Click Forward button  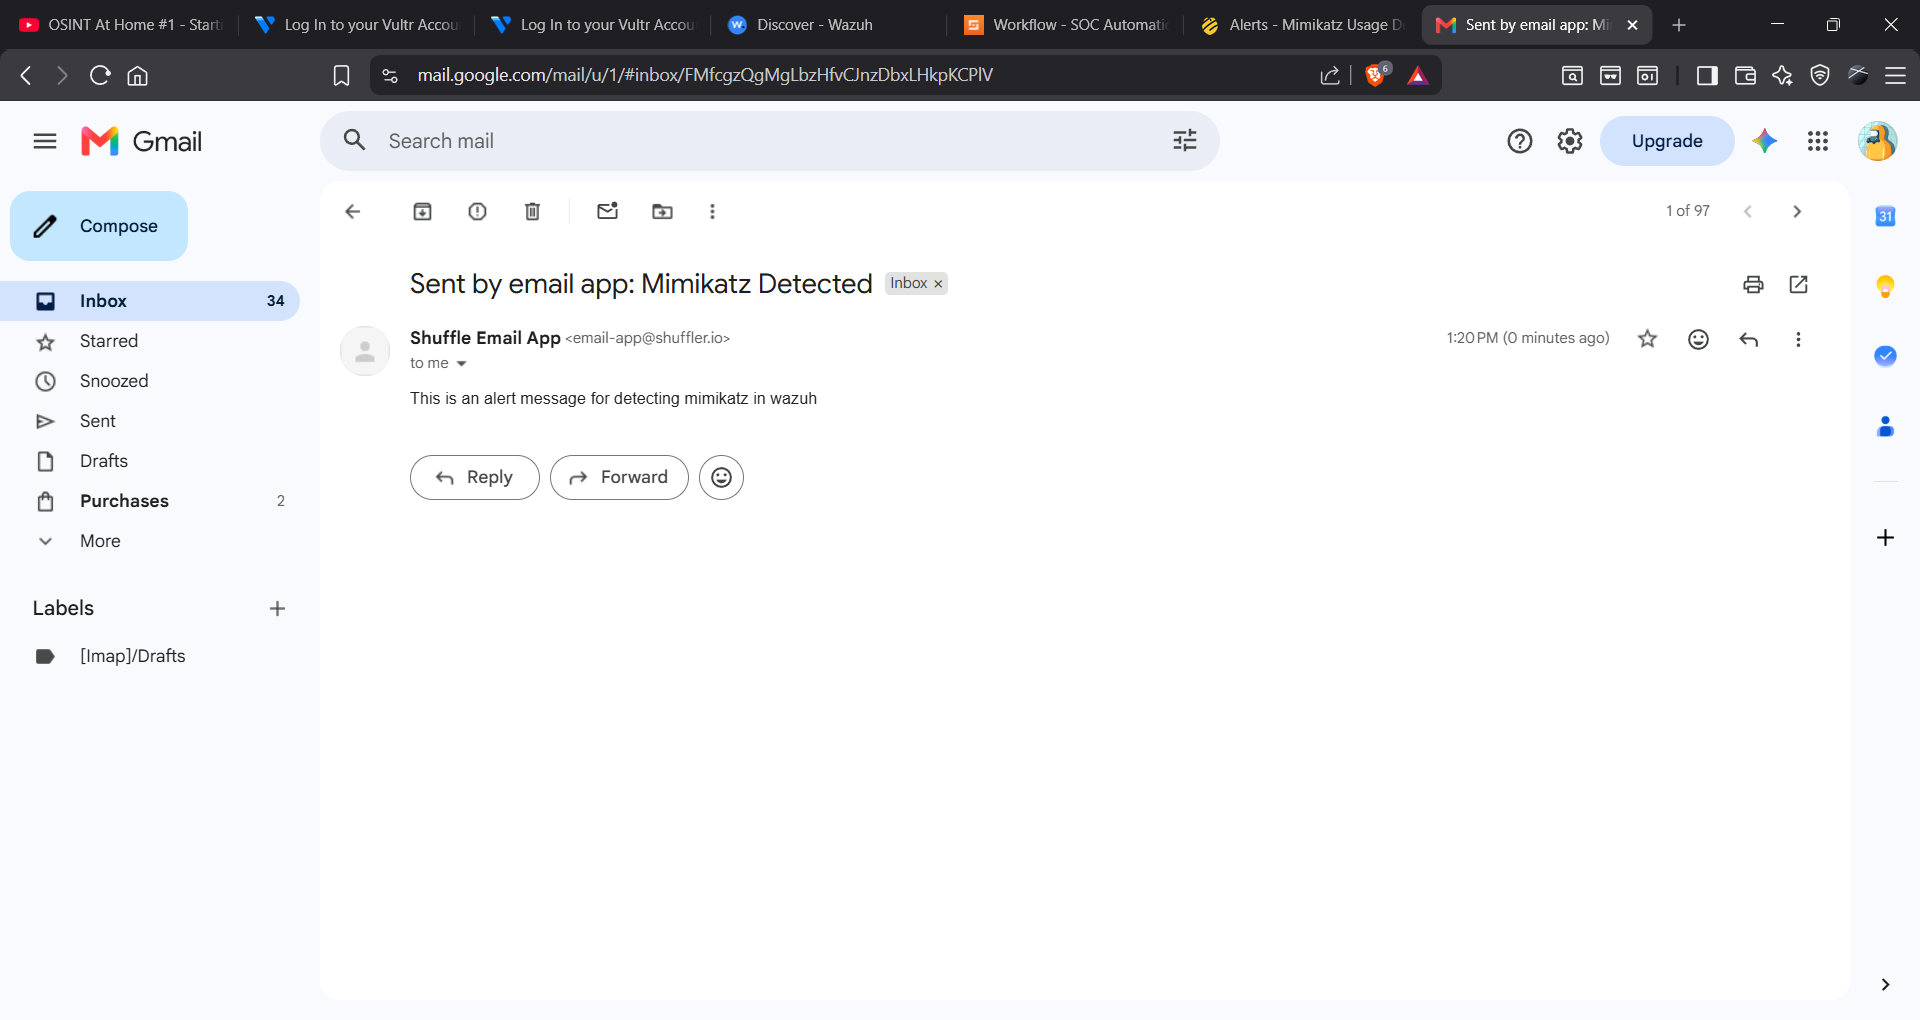point(619,477)
